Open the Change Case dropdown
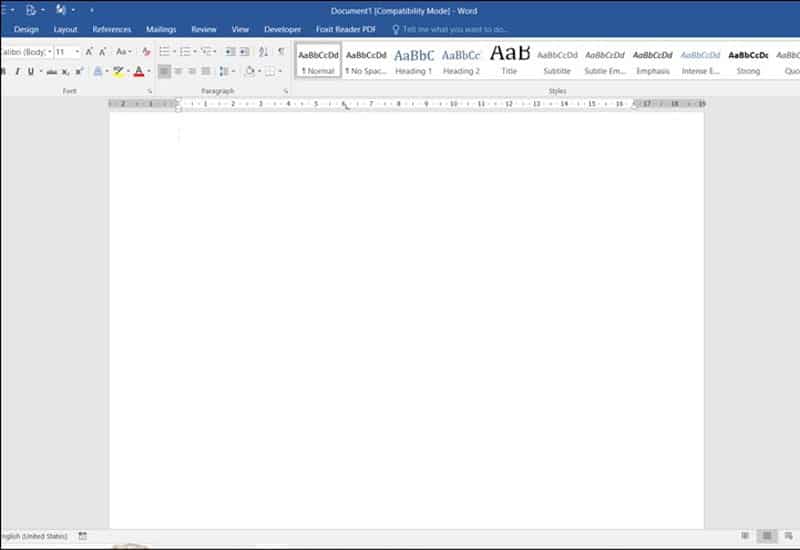Viewport: 800px width, 550px height. point(123,52)
